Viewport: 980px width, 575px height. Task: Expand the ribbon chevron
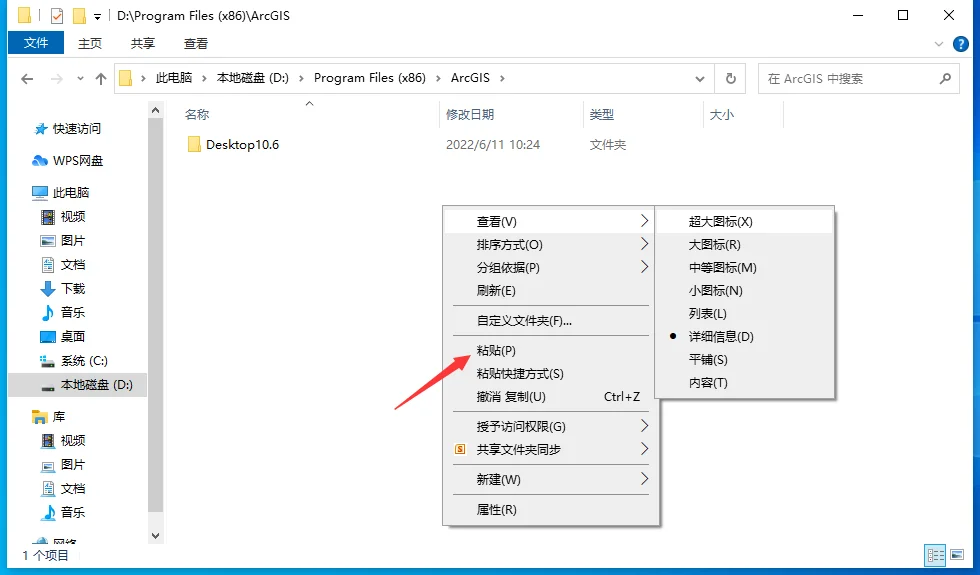[939, 44]
